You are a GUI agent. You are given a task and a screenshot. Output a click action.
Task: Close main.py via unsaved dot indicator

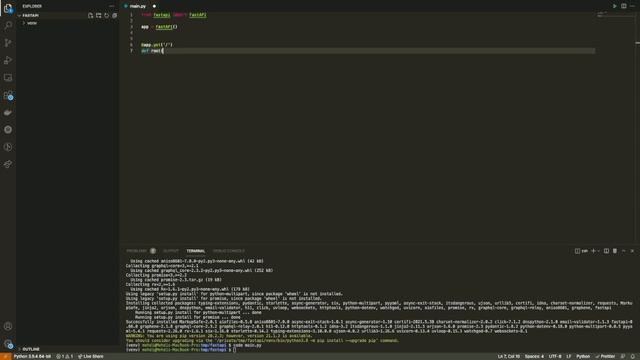tap(154, 6)
